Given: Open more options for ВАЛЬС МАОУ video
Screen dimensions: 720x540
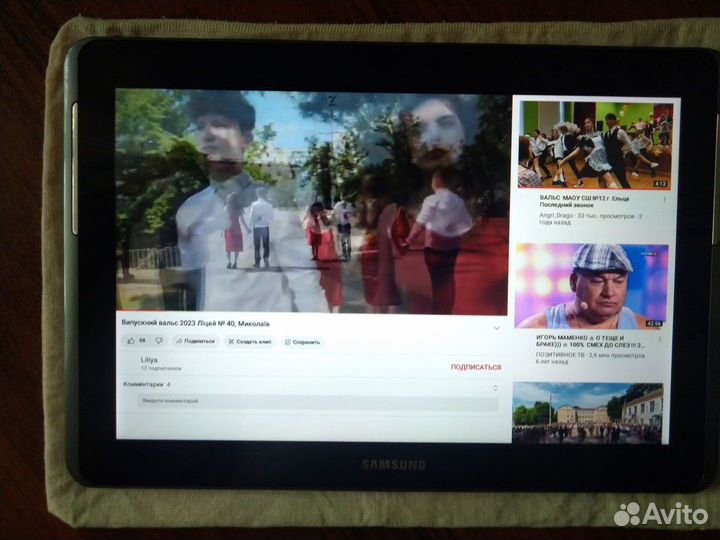Looking at the screenshot, I should coord(664,200).
